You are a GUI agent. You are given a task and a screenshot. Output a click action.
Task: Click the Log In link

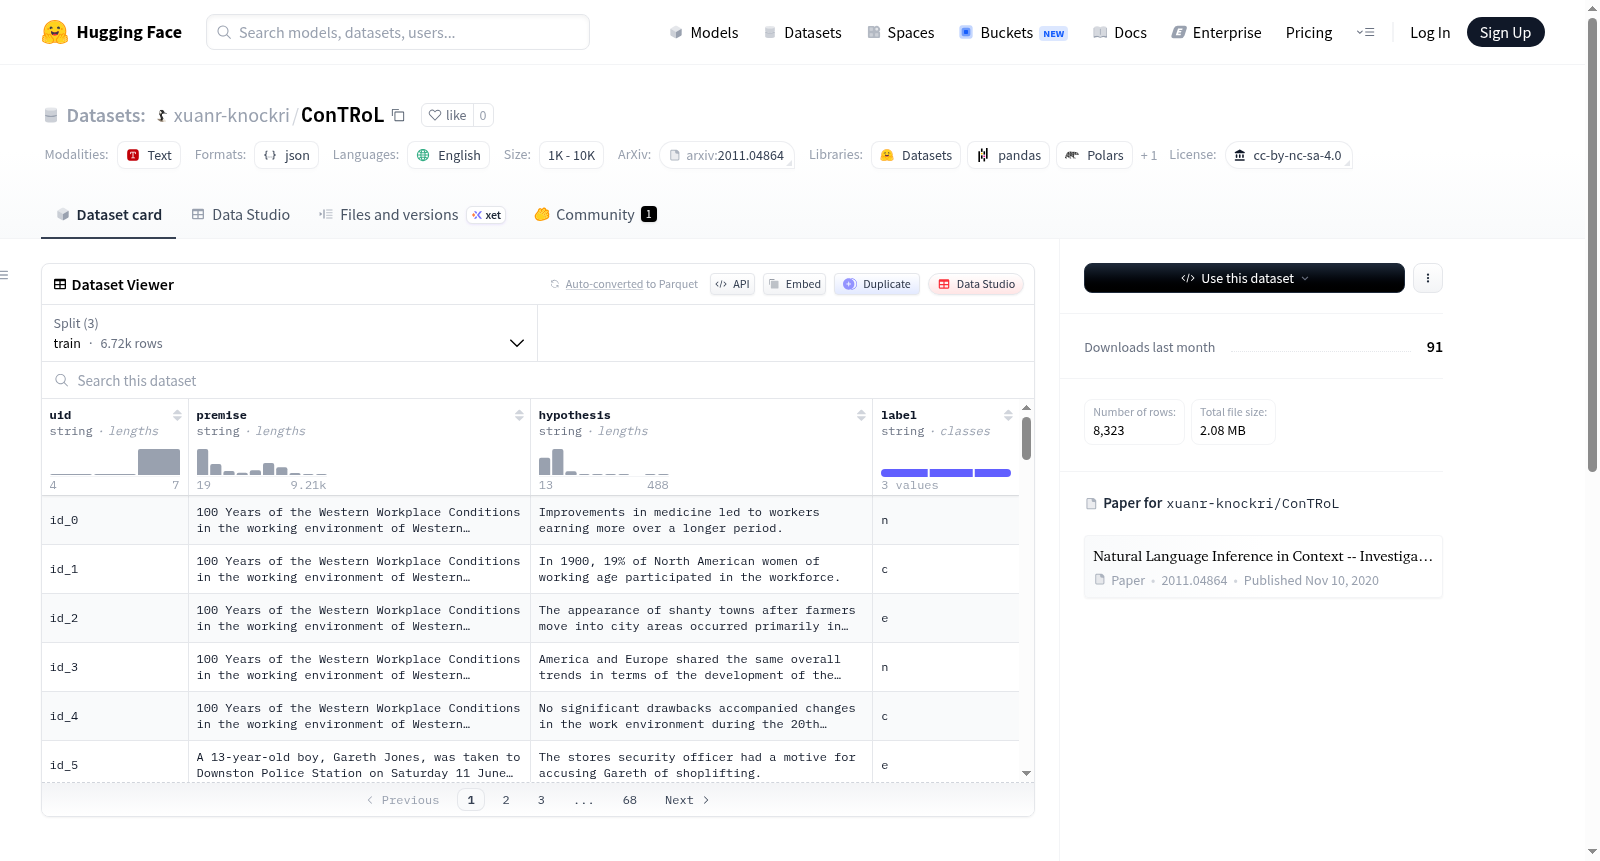coord(1430,32)
